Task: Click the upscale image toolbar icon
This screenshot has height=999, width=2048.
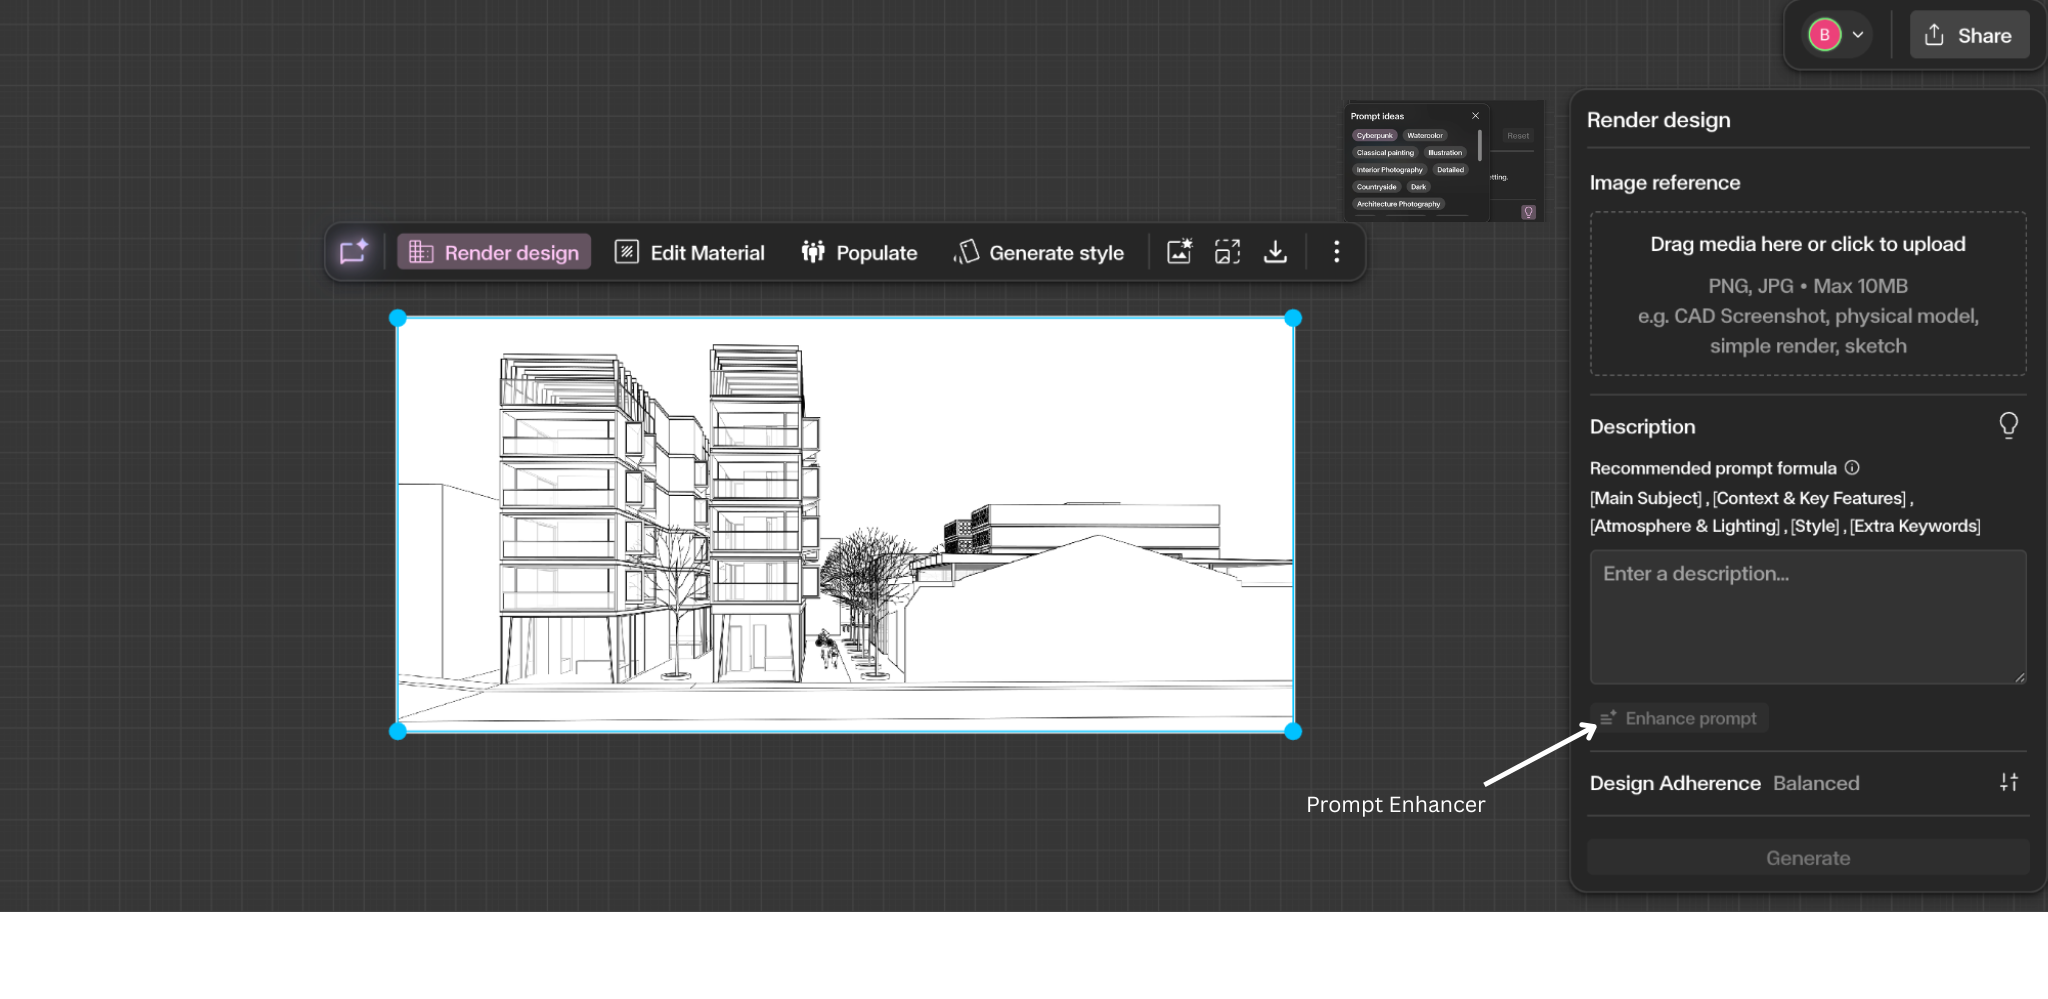Action: point(1226,252)
